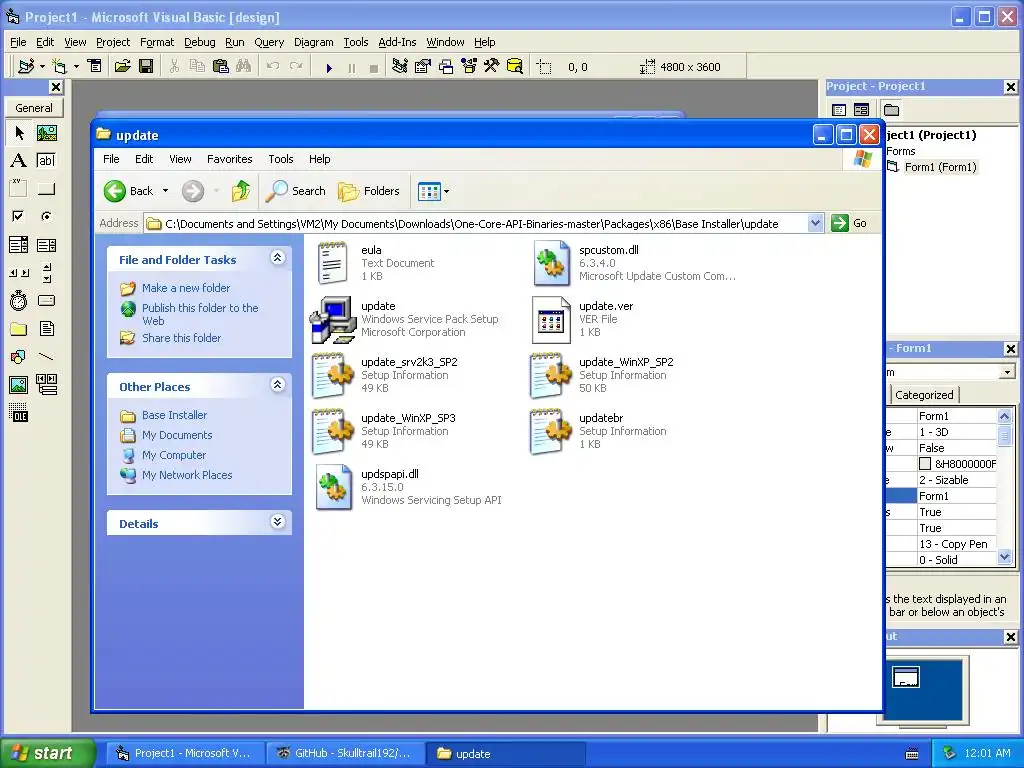
Task: Select the PictureBox control tool
Action: (x=46, y=133)
